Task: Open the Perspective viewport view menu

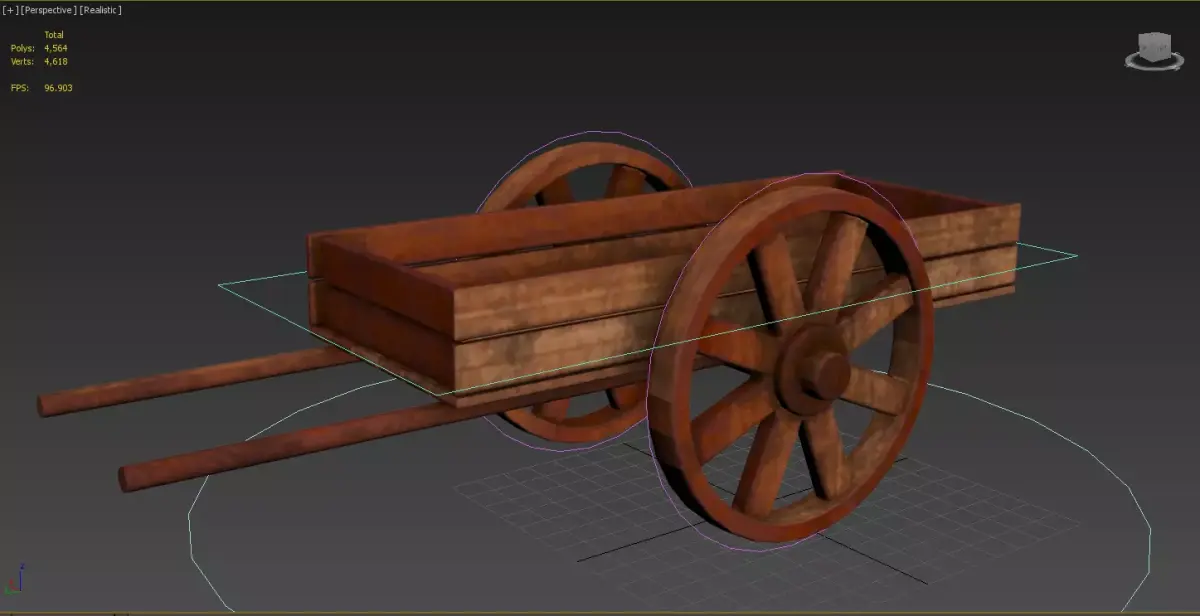Action: point(49,10)
